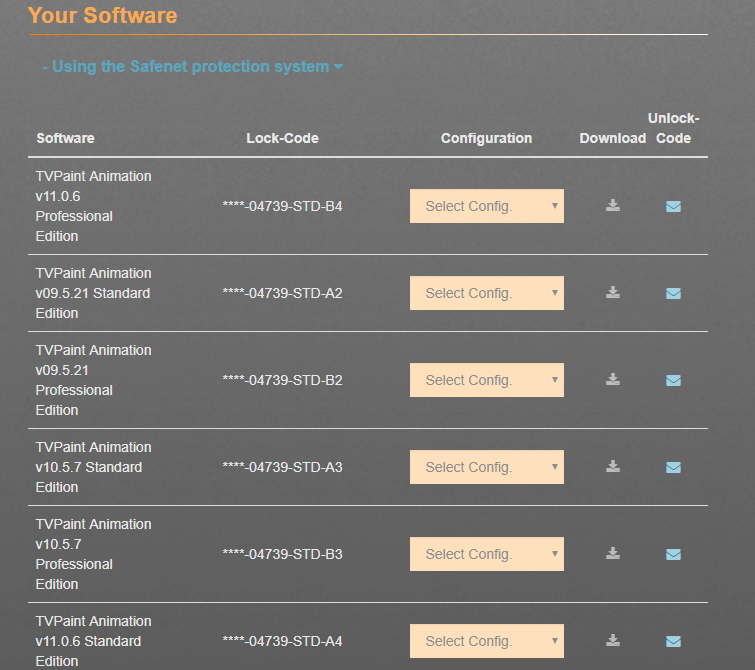
Task: Download TVPaint v09.5.21 Professional Edition
Action: point(612,380)
